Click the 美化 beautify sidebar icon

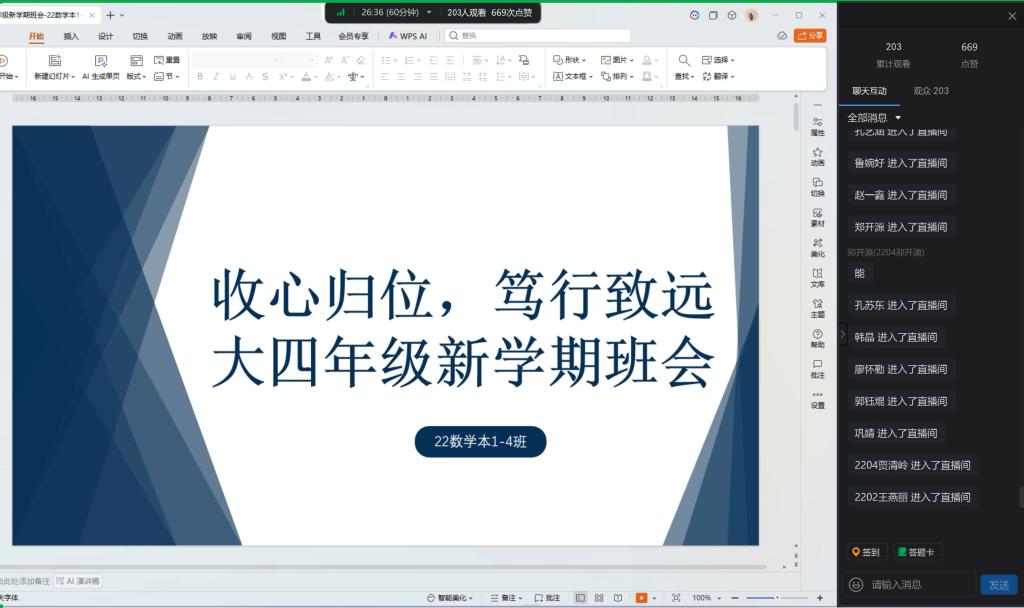click(817, 247)
